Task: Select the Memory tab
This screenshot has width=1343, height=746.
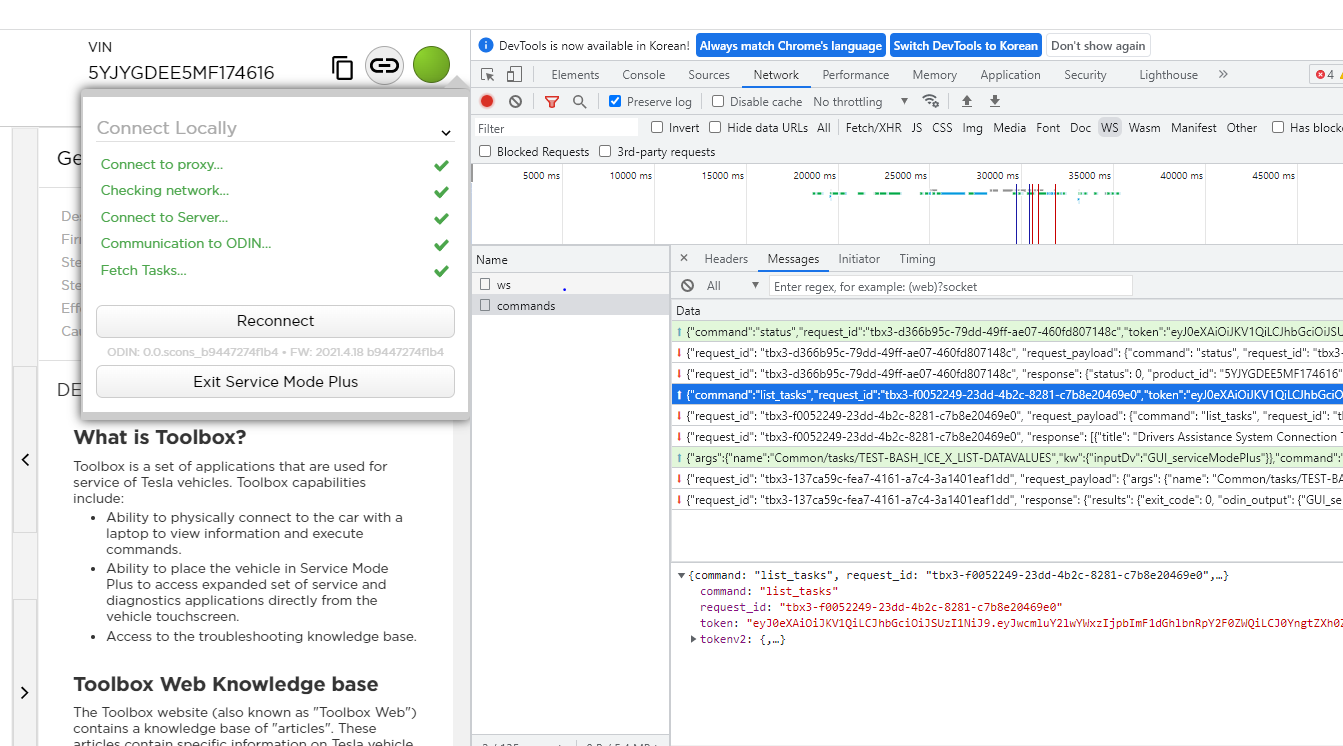Action: tap(934, 75)
